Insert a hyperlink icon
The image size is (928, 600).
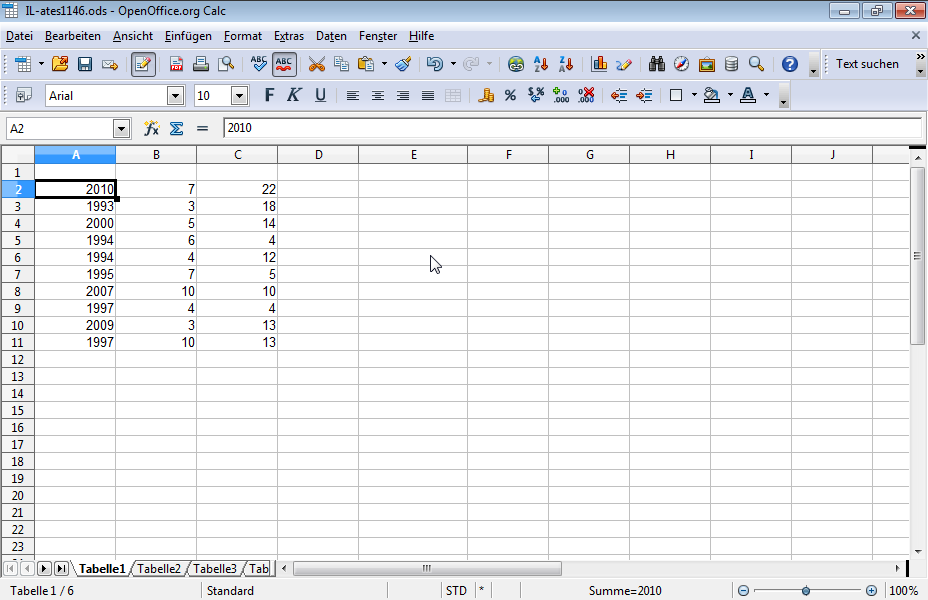pyautogui.click(x=516, y=64)
